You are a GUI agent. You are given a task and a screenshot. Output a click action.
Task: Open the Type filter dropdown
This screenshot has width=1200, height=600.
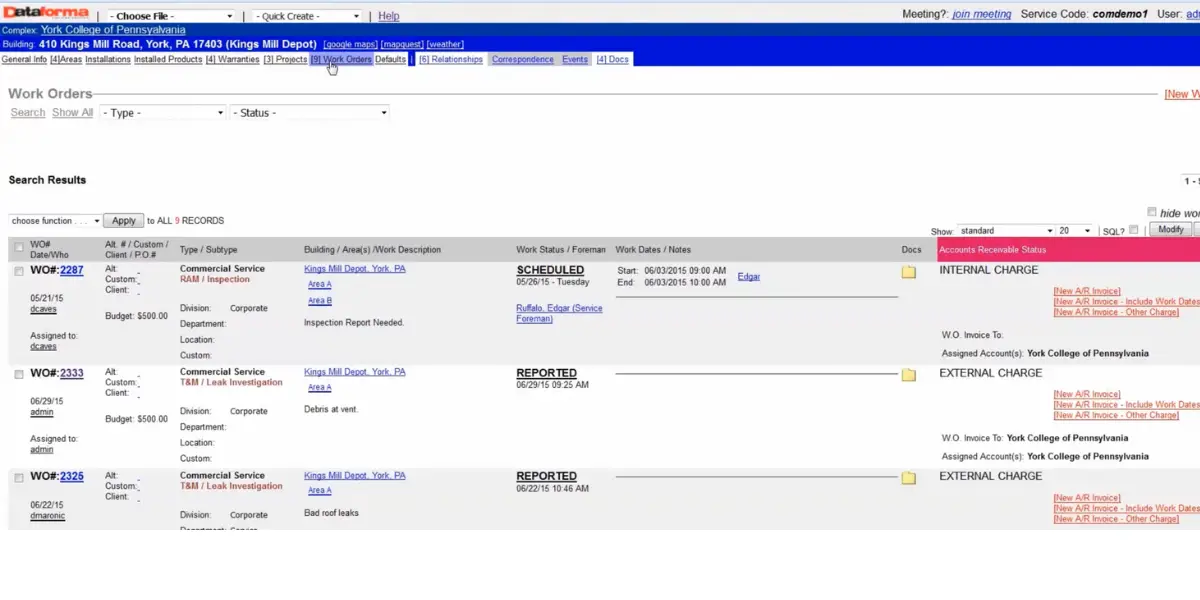(x=163, y=113)
